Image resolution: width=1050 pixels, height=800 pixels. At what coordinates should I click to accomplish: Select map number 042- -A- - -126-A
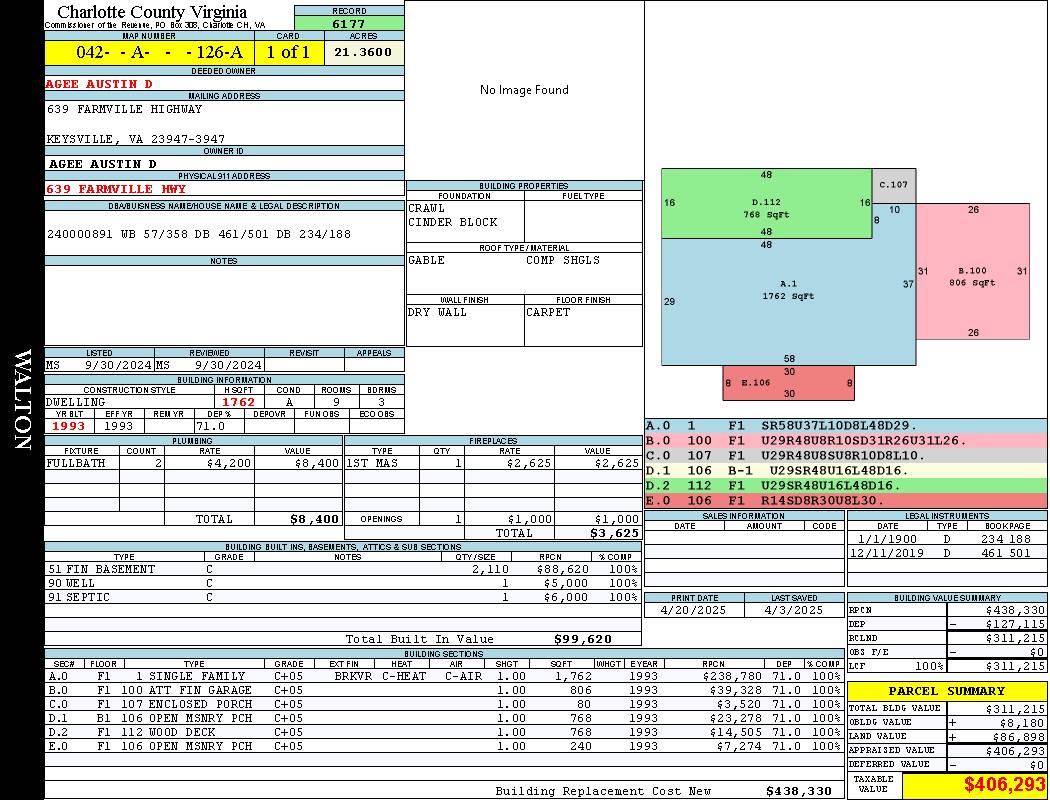[x=159, y=52]
